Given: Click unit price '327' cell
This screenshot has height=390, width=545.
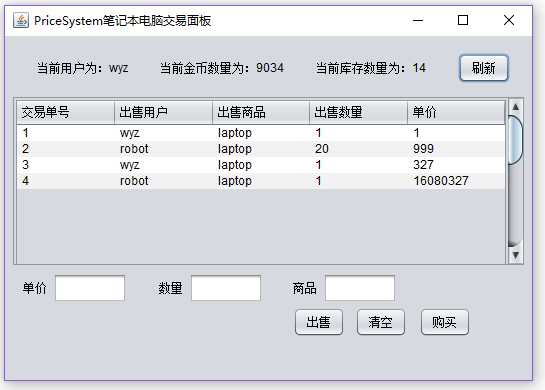Looking at the screenshot, I should pos(456,165).
